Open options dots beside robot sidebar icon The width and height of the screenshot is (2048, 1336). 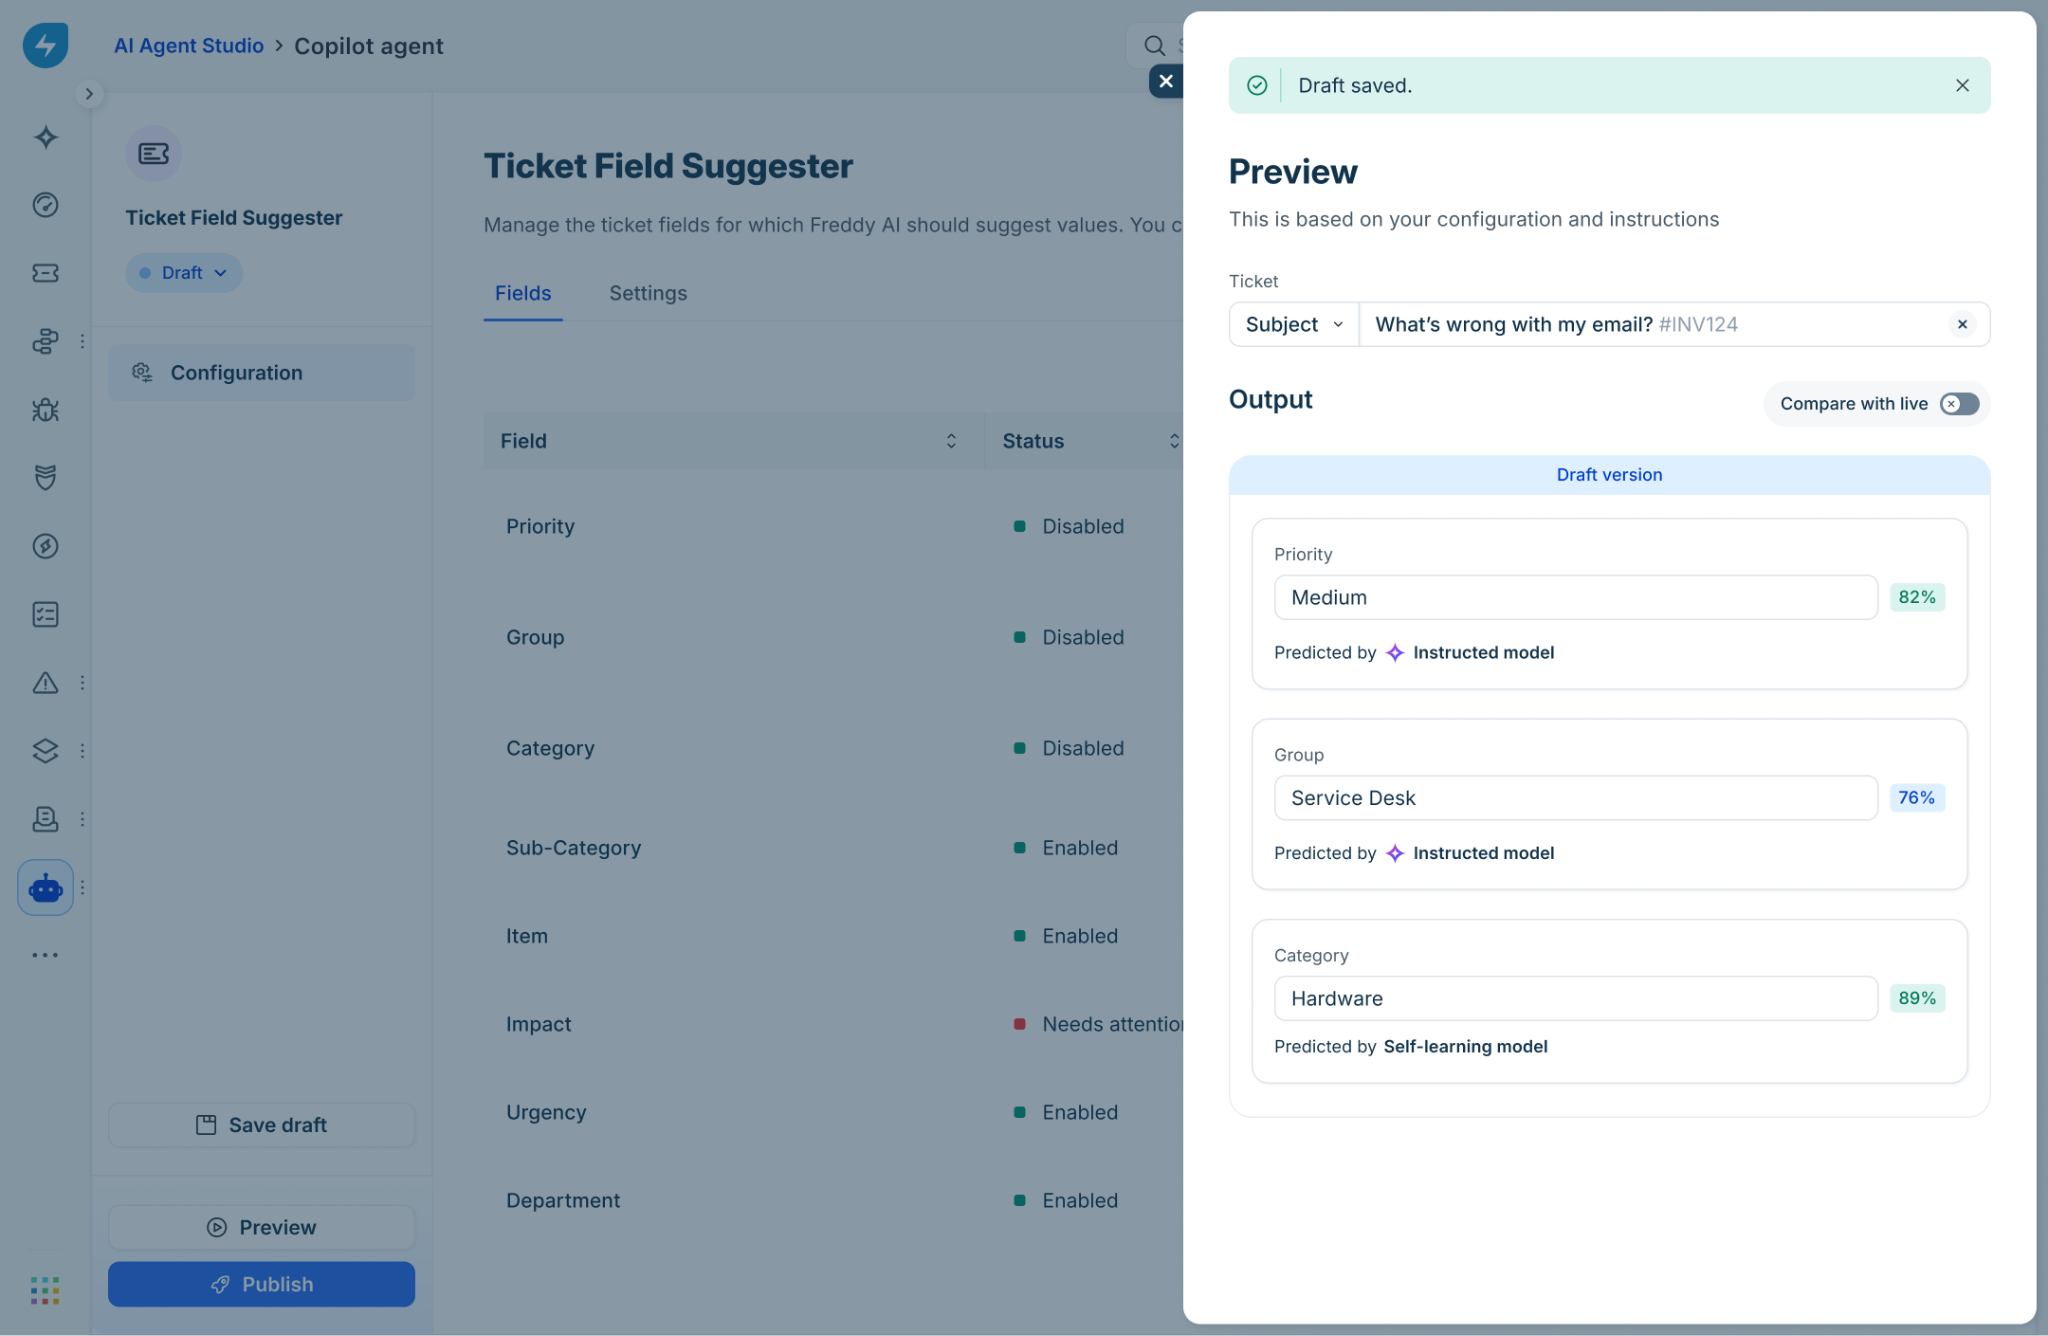click(x=82, y=887)
